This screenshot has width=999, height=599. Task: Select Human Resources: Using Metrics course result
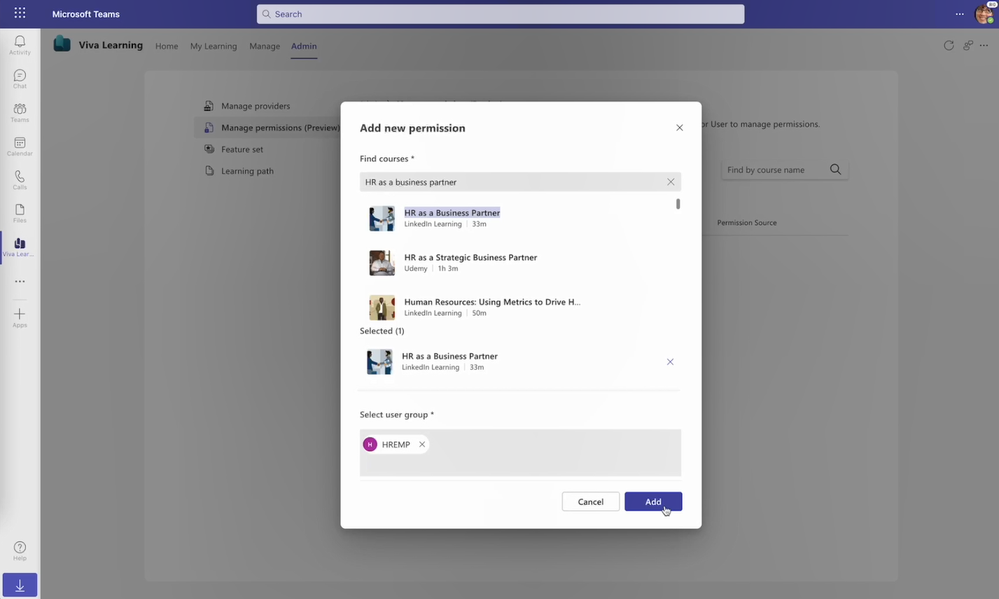[519, 307]
